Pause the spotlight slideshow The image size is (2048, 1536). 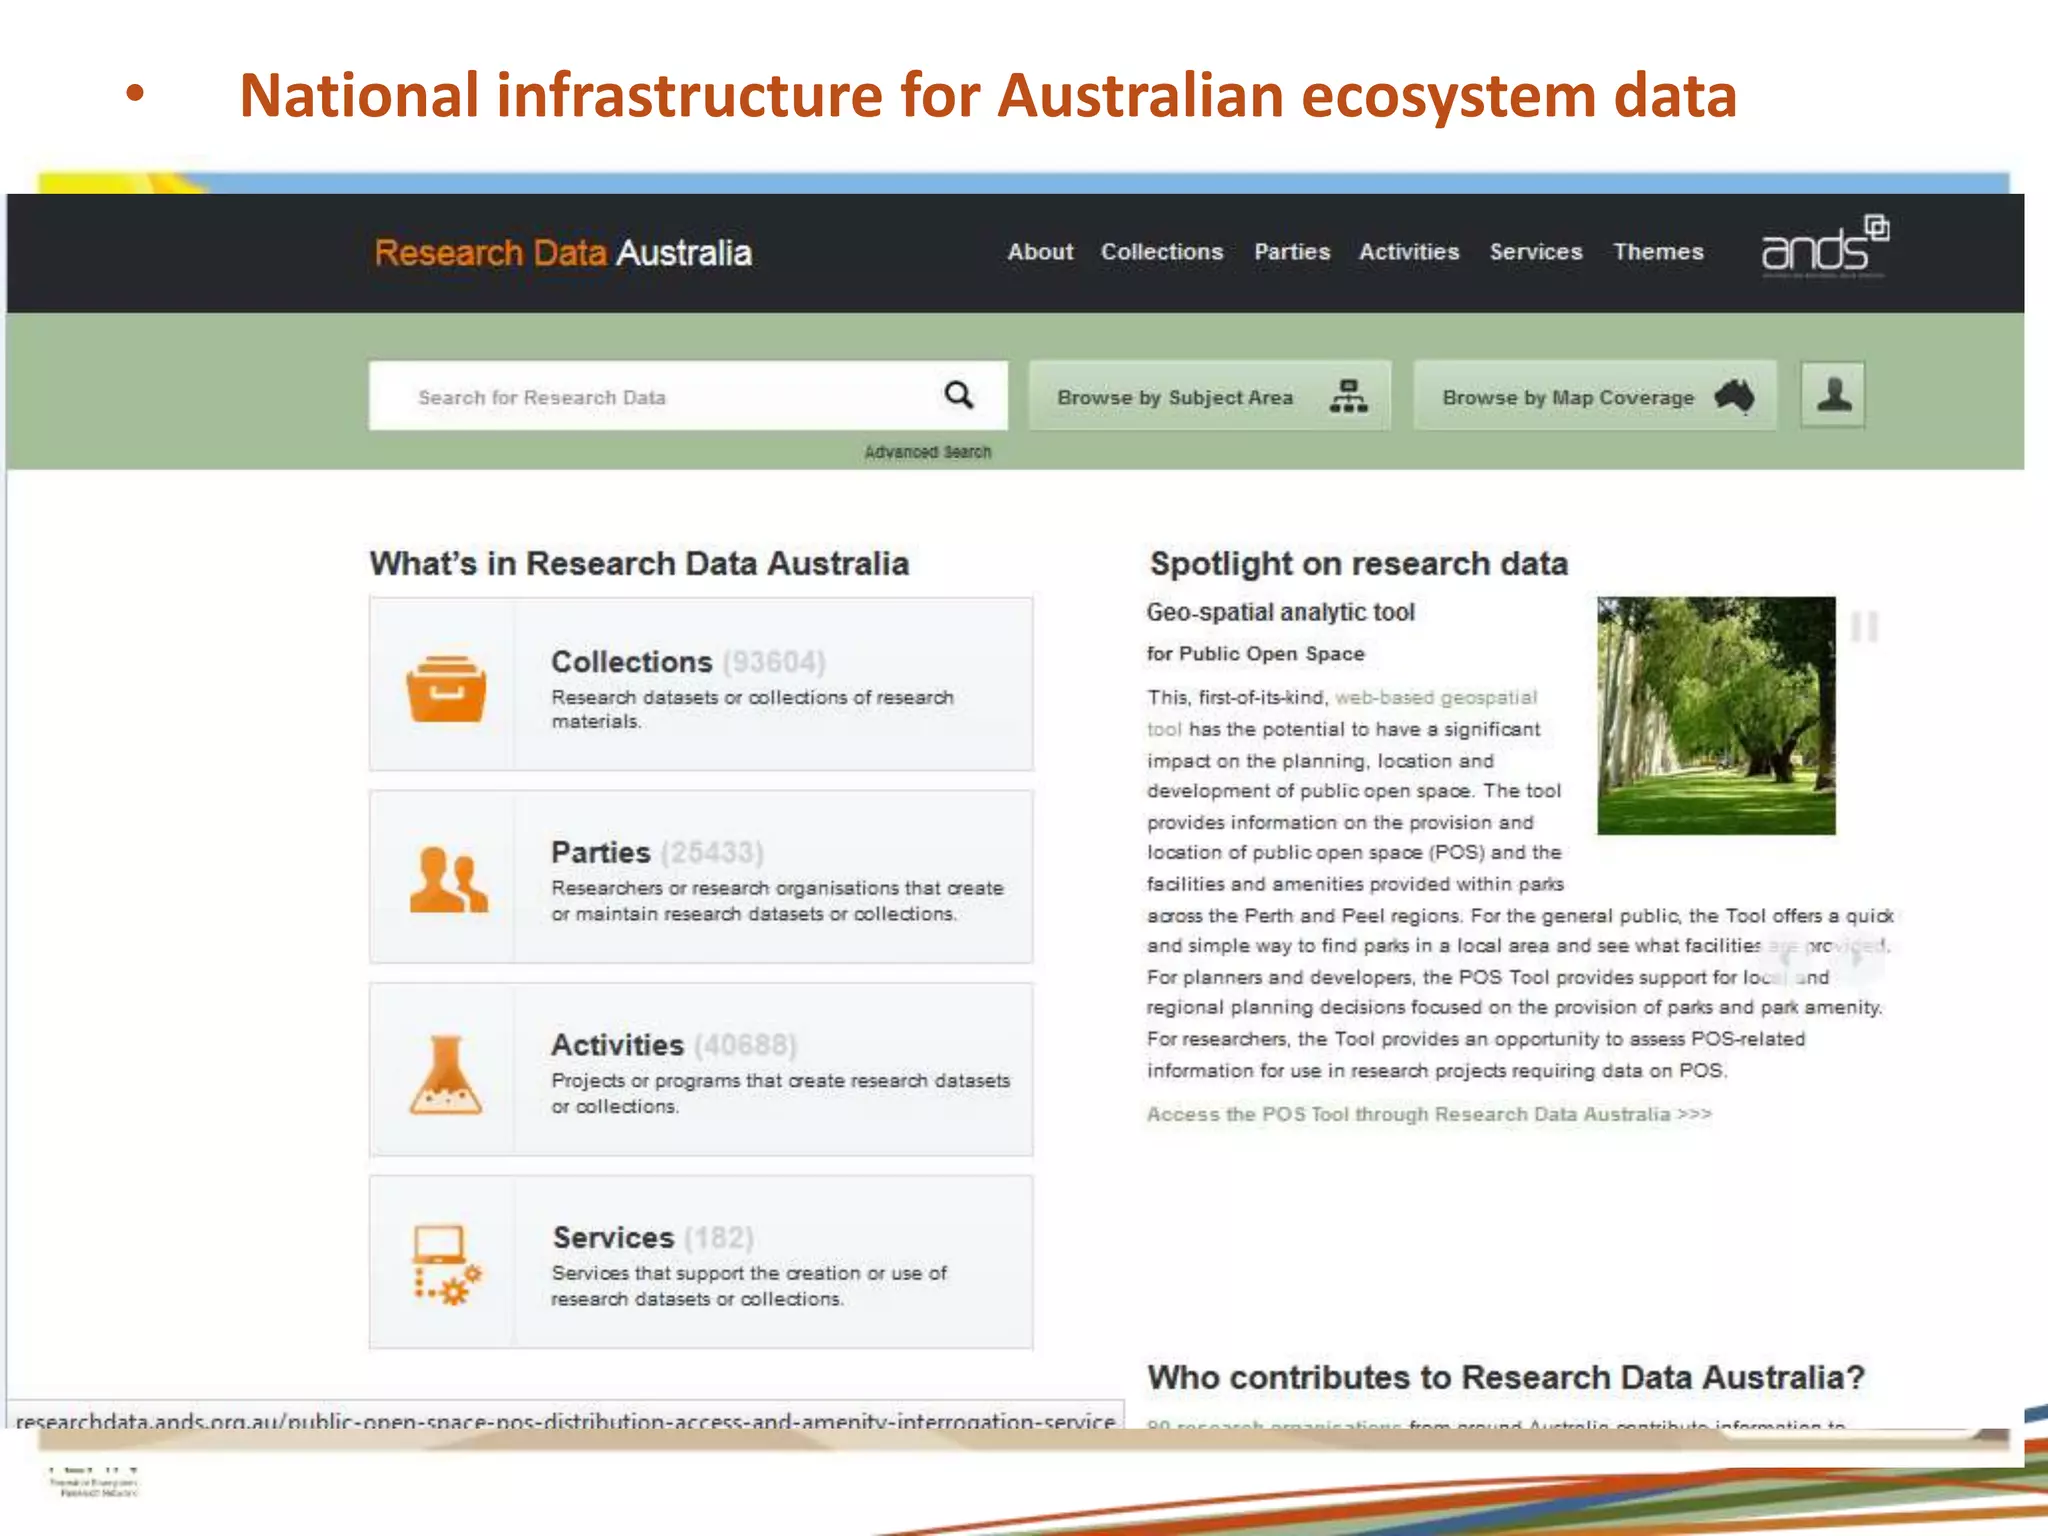coord(1864,627)
